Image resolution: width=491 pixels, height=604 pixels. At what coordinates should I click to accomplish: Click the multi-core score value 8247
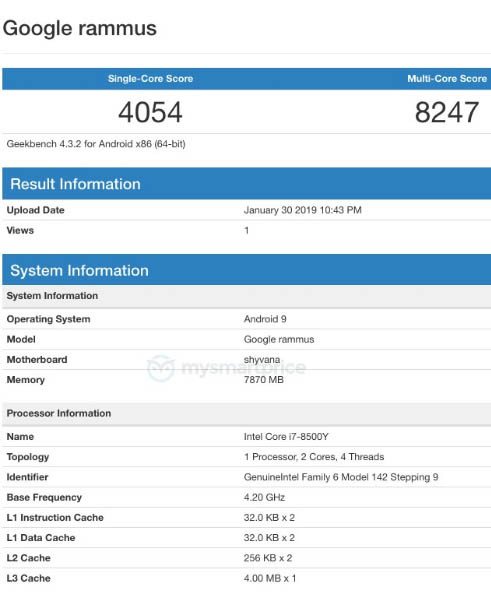(x=447, y=112)
